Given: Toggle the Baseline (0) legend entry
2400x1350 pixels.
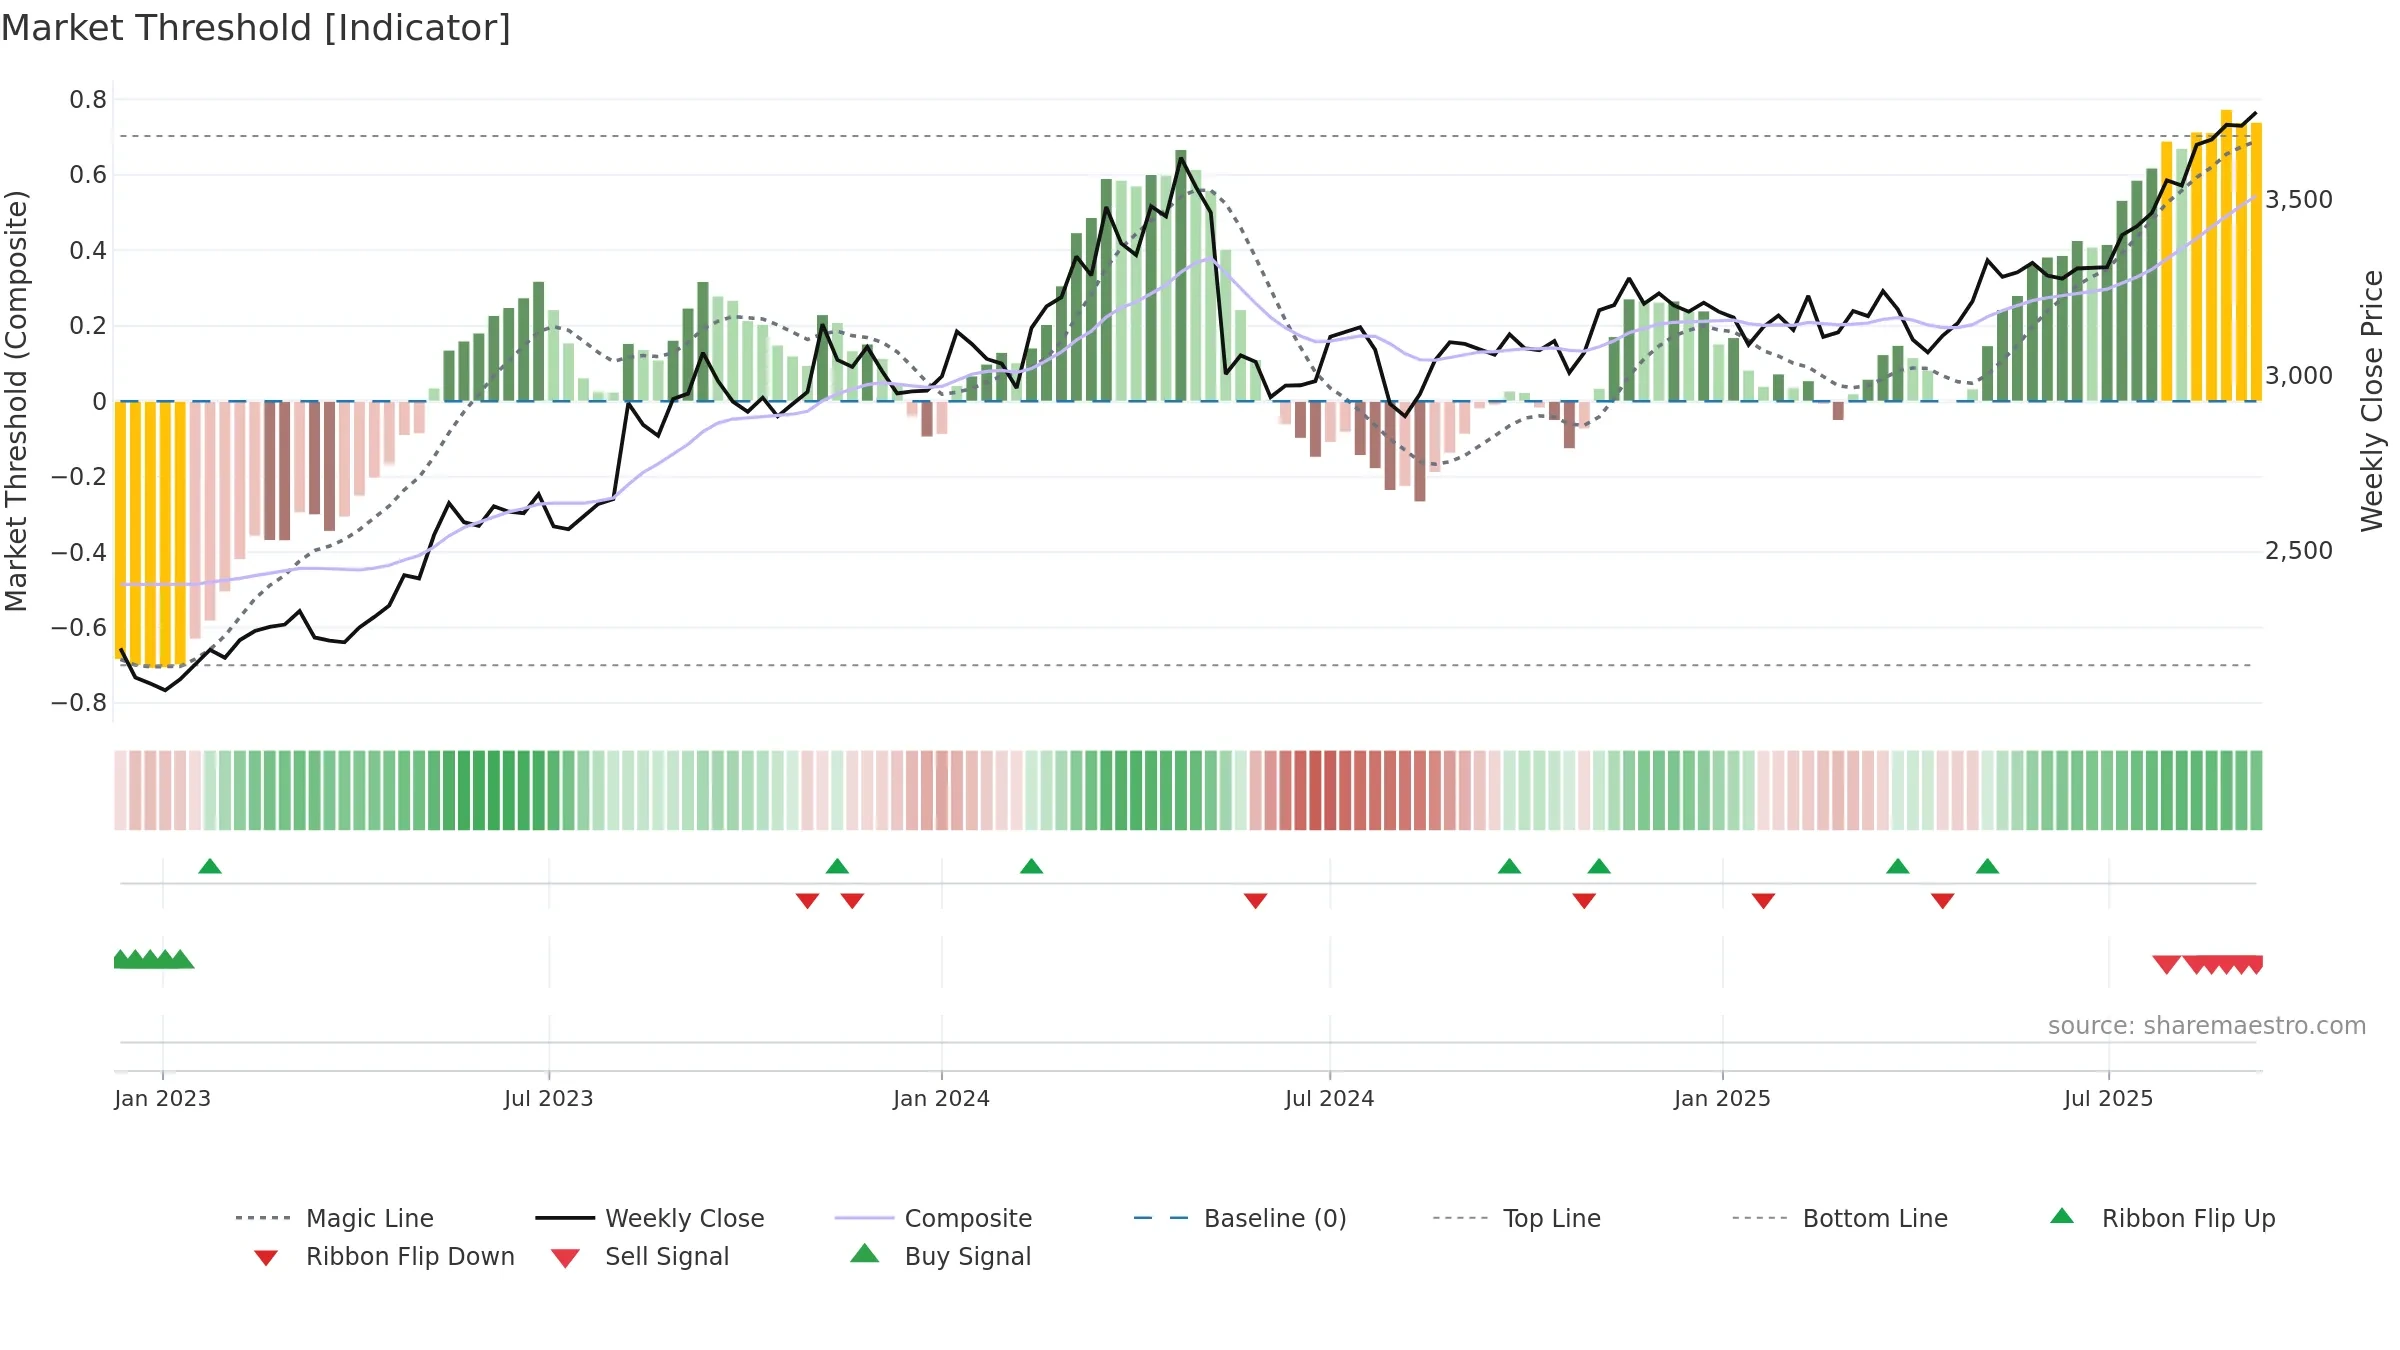Looking at the screenshot, I should click(1240, 1218).
